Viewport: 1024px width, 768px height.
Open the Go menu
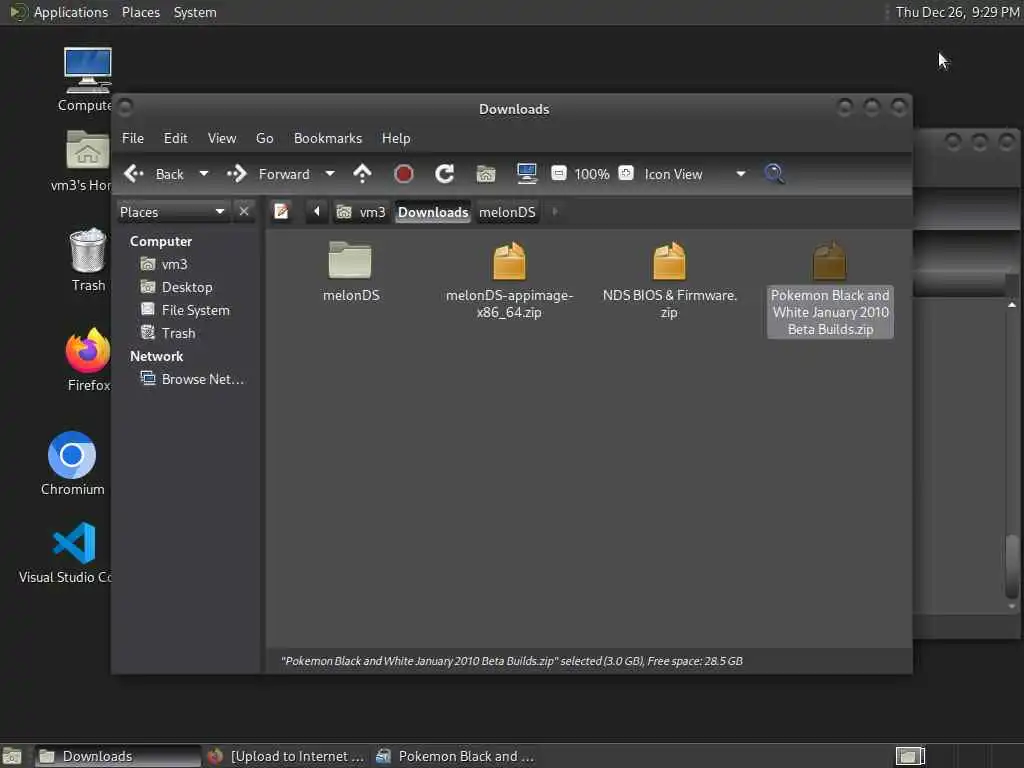click(x=264, y=138)
